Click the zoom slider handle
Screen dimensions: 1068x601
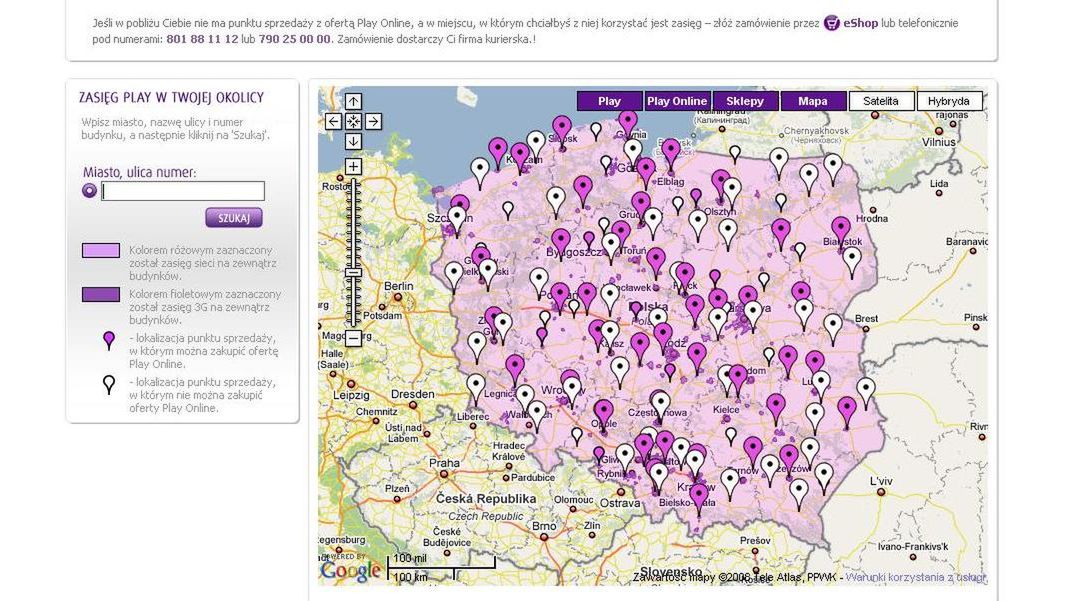(x=352, y=271)
